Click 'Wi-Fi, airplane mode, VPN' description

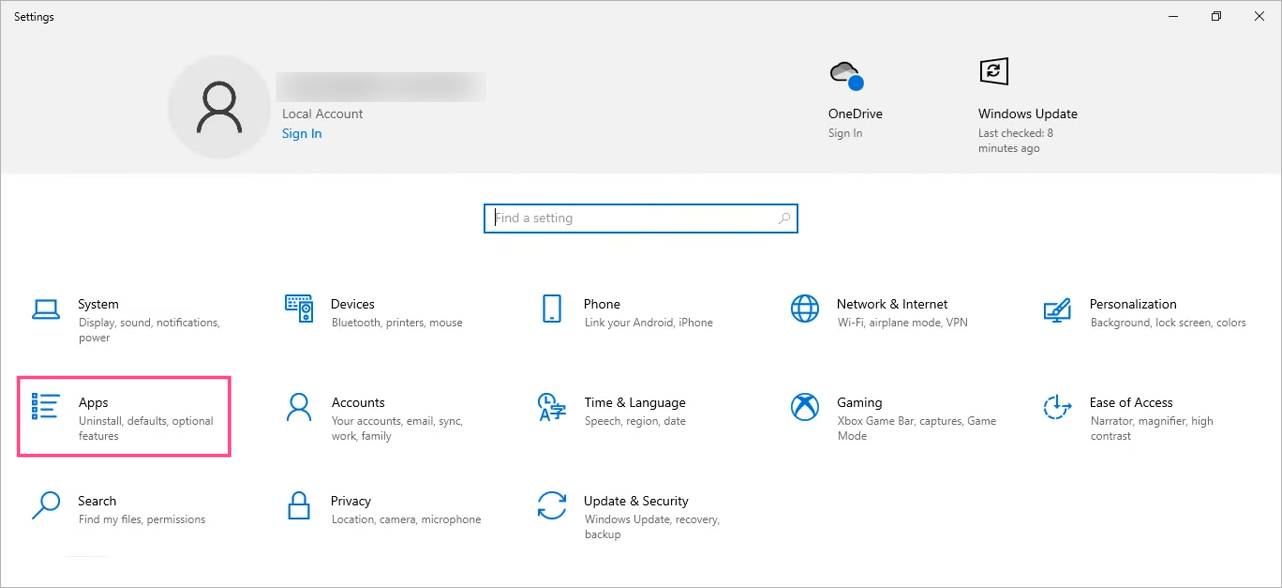click(902, 323)
